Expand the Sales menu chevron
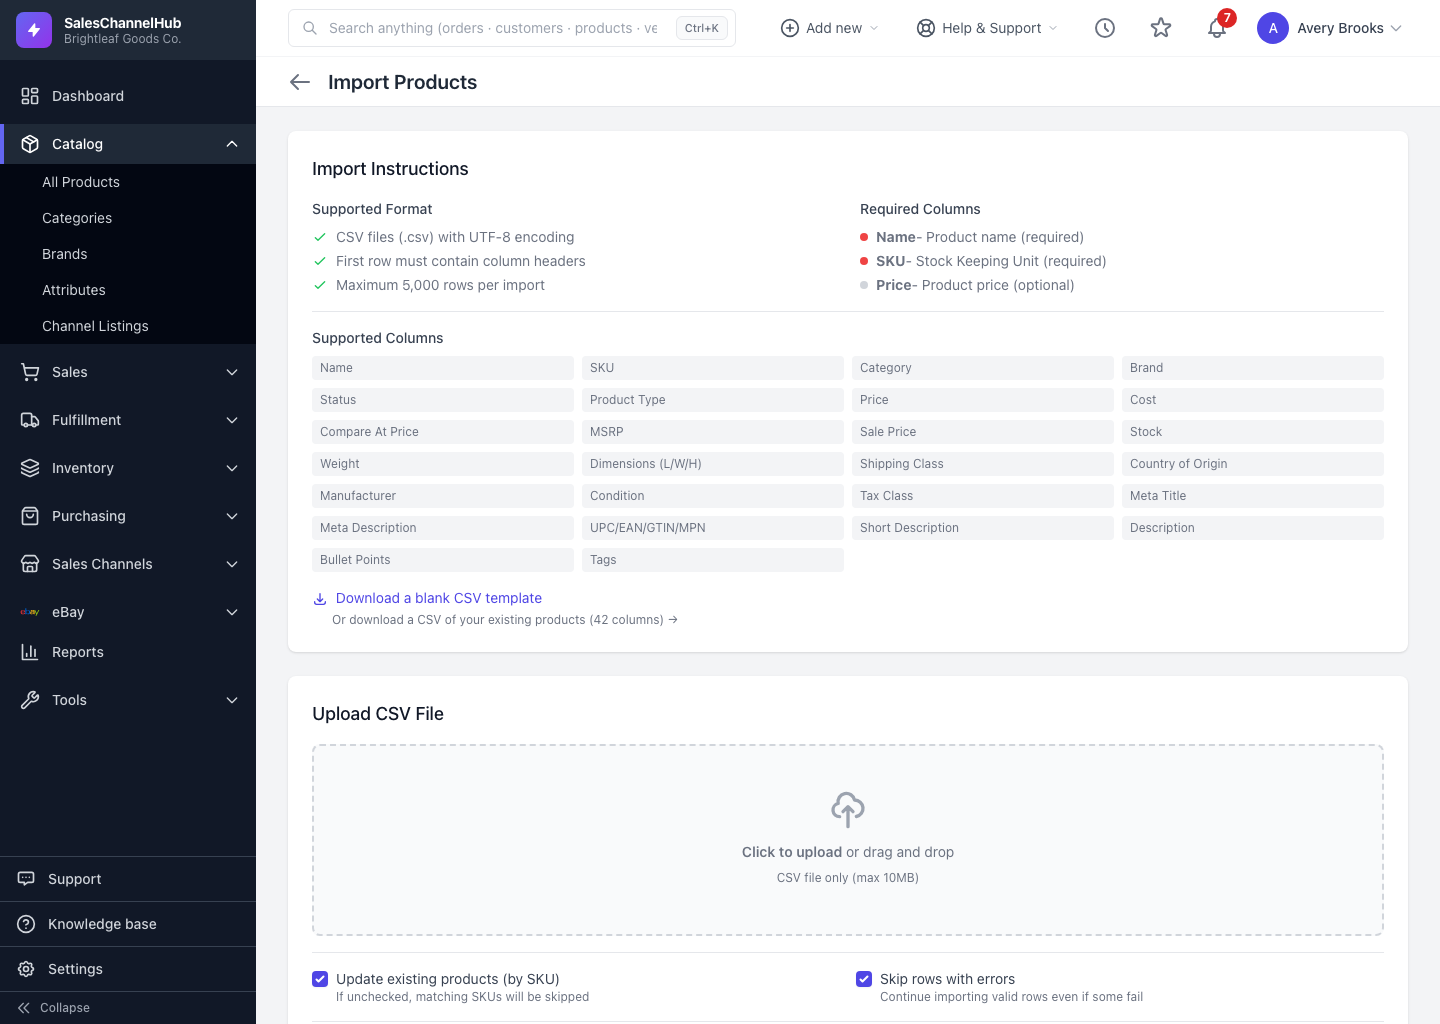This screenshot has height=1024, width=1440. pos(232,372)
